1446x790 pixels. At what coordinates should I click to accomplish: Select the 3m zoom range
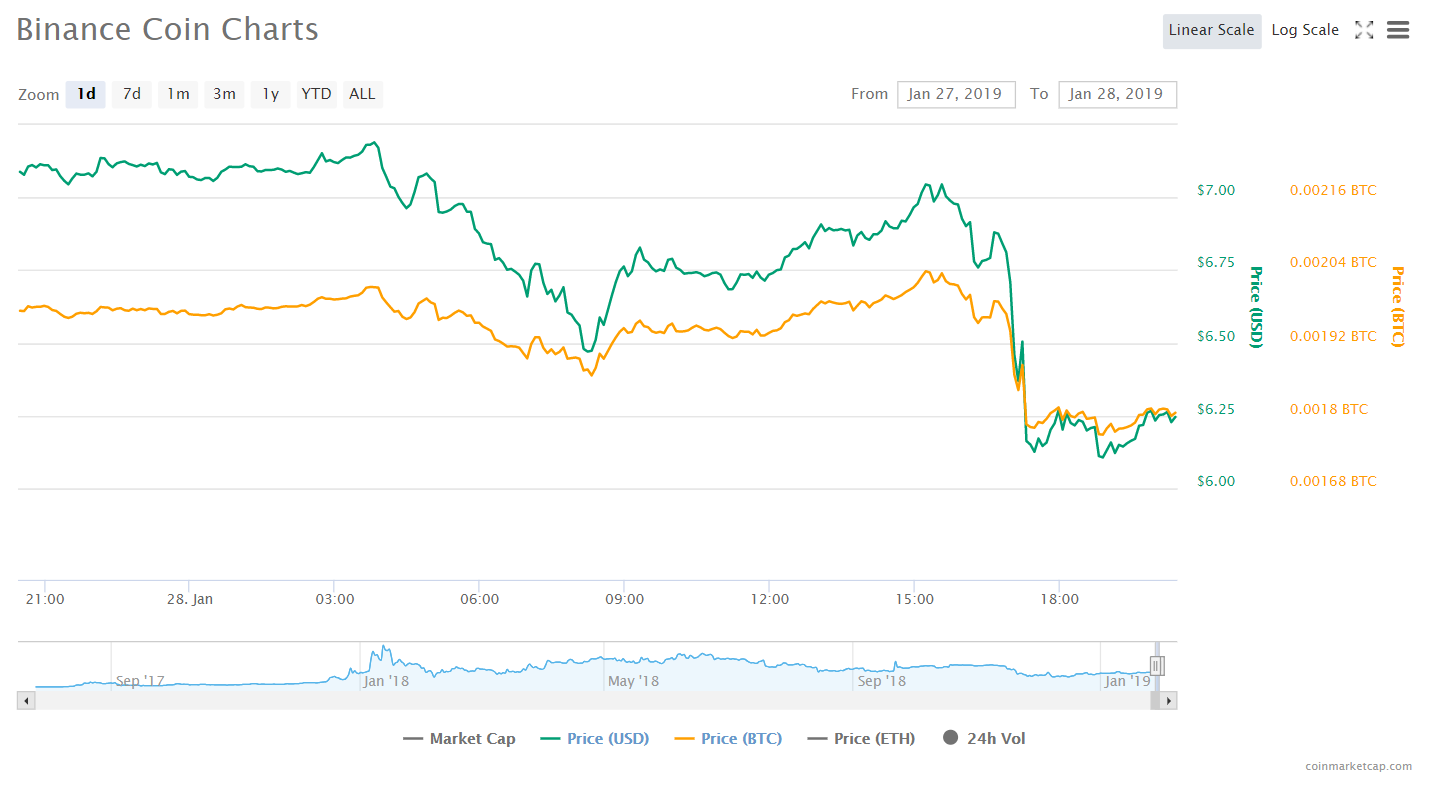point(224,94)
